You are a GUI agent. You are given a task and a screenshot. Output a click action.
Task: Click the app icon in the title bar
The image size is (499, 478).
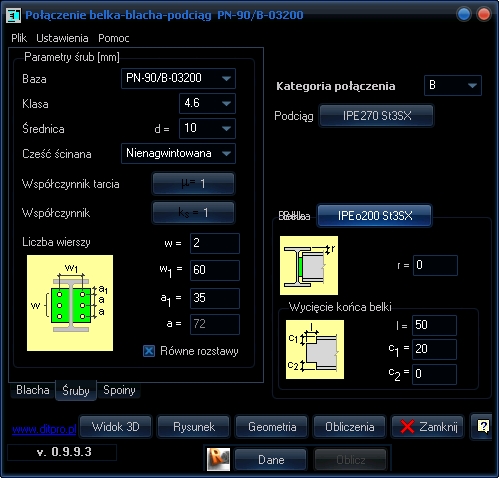coord(14,15)
